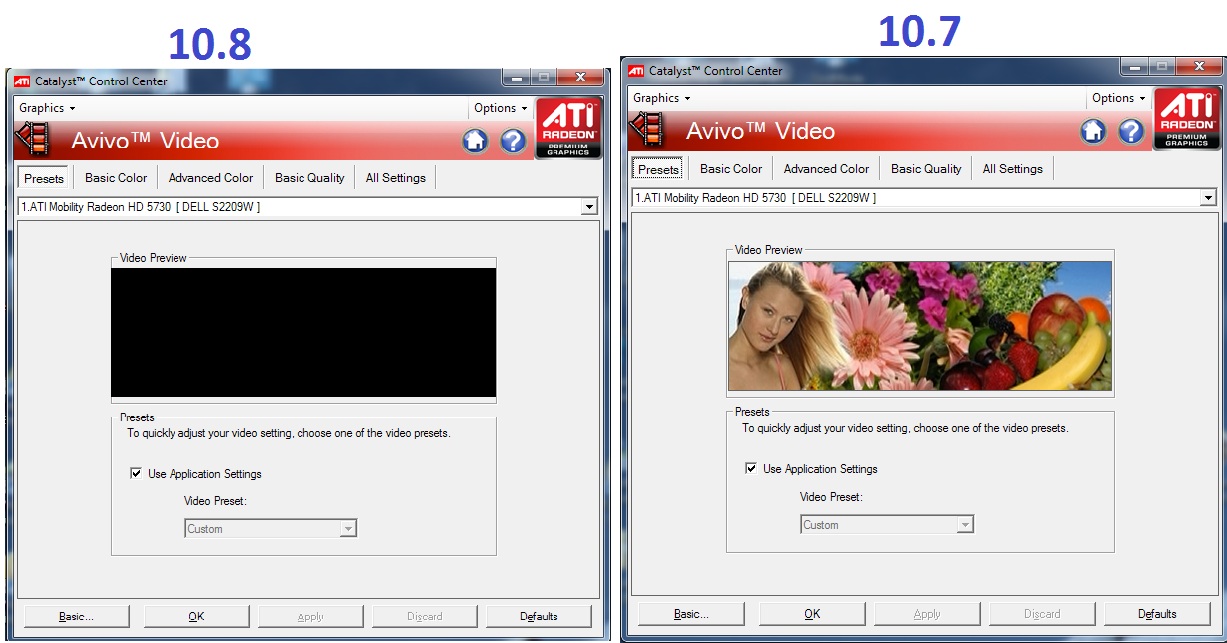Open the Graphics menu in the 10.7 window
Screen dimensions: 1227x643
click(661, 98)
